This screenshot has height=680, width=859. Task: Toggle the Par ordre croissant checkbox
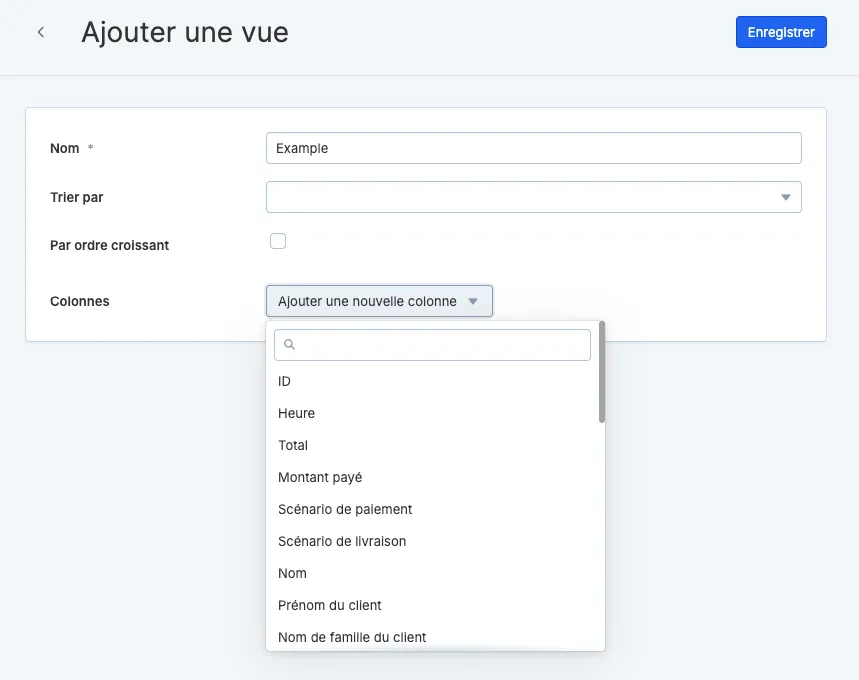click(278, 241)
